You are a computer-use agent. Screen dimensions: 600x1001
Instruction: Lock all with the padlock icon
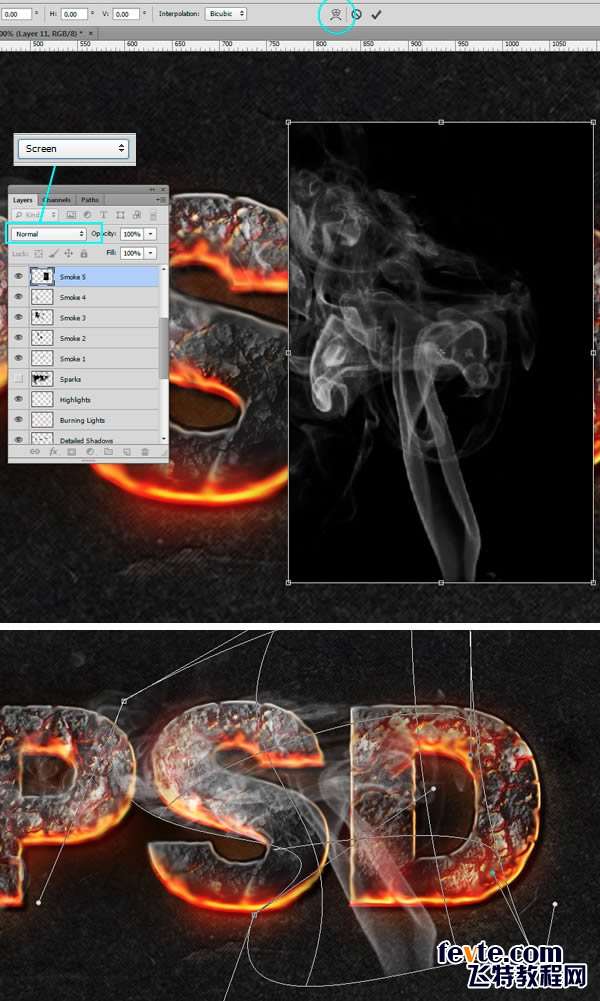tap(84, 253)
